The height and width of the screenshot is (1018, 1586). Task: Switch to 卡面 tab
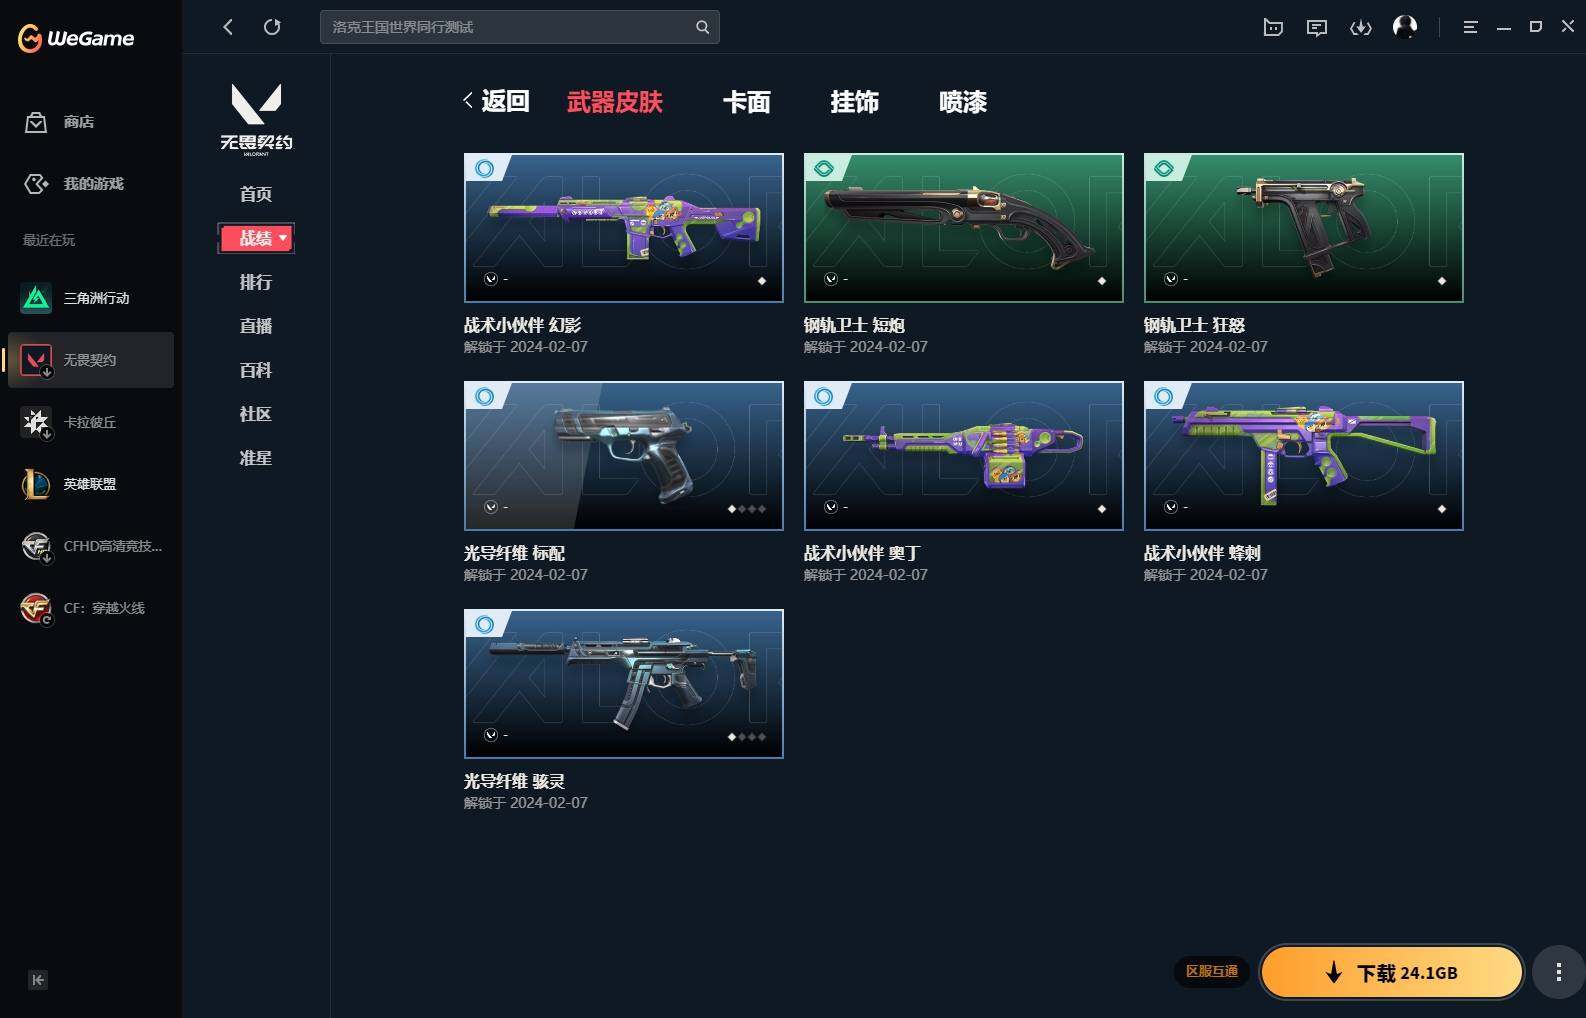click(x=747, y=102)
